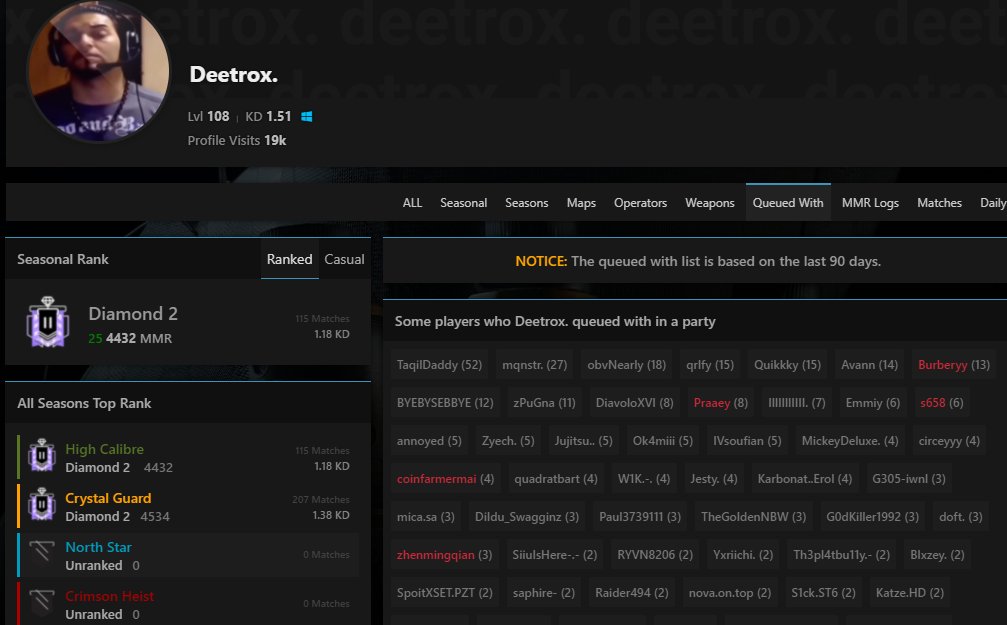Toggle the Ranked stats view
This screenshot has height=625, width=1007.
tap(289, 259)
